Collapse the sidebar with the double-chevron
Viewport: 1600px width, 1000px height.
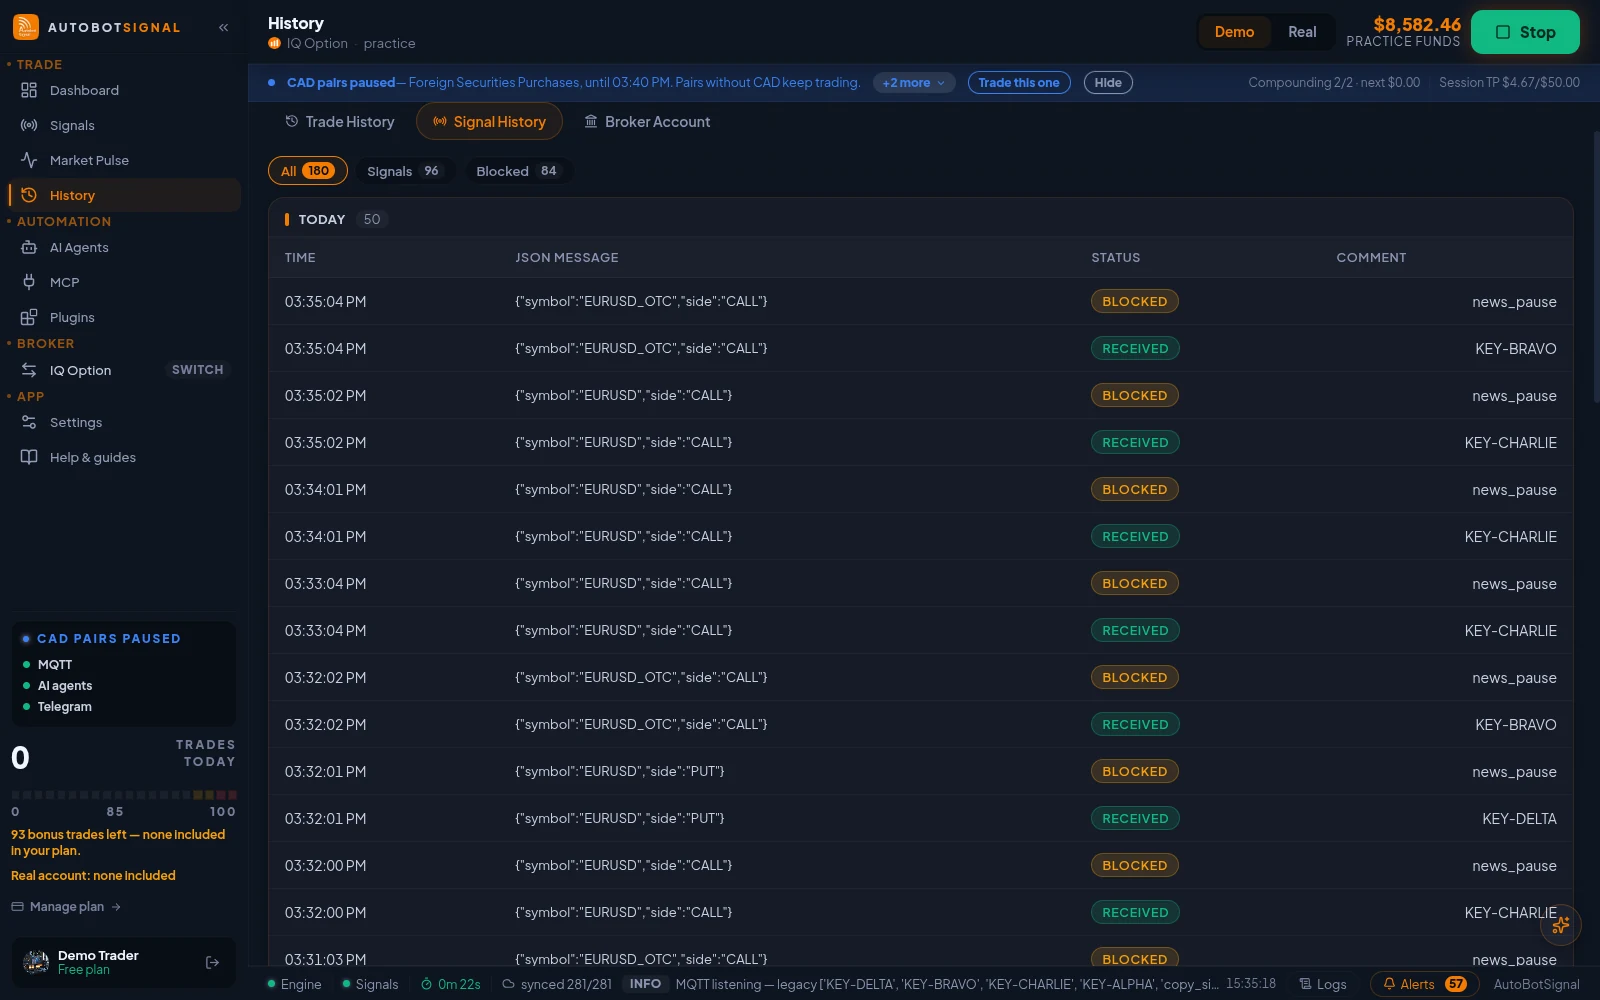click(224, 28)
